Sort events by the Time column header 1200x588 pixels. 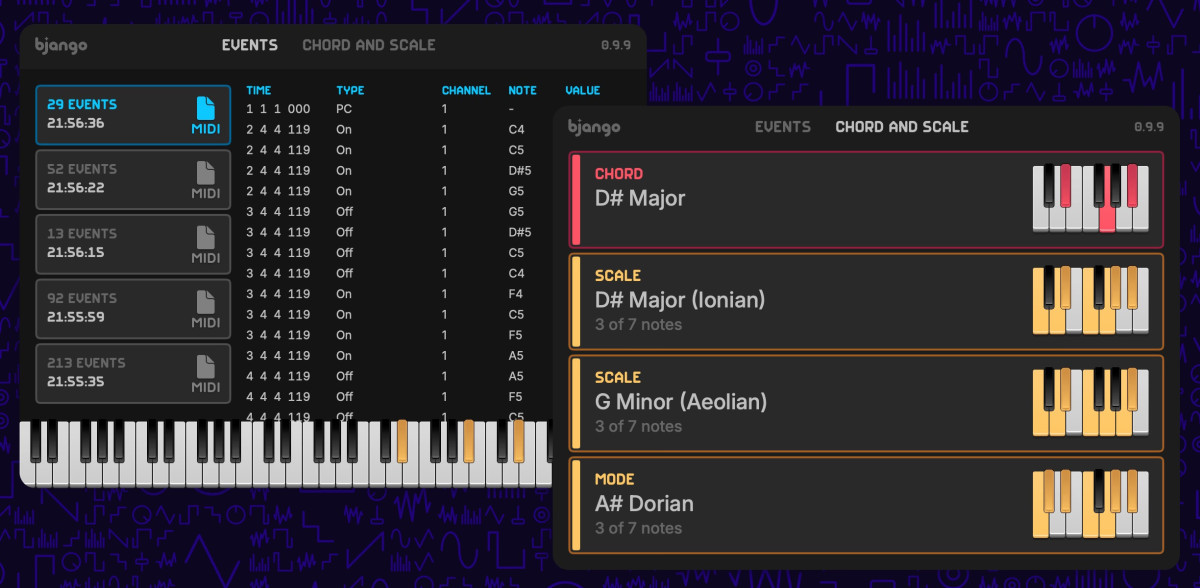coord(259,90)
